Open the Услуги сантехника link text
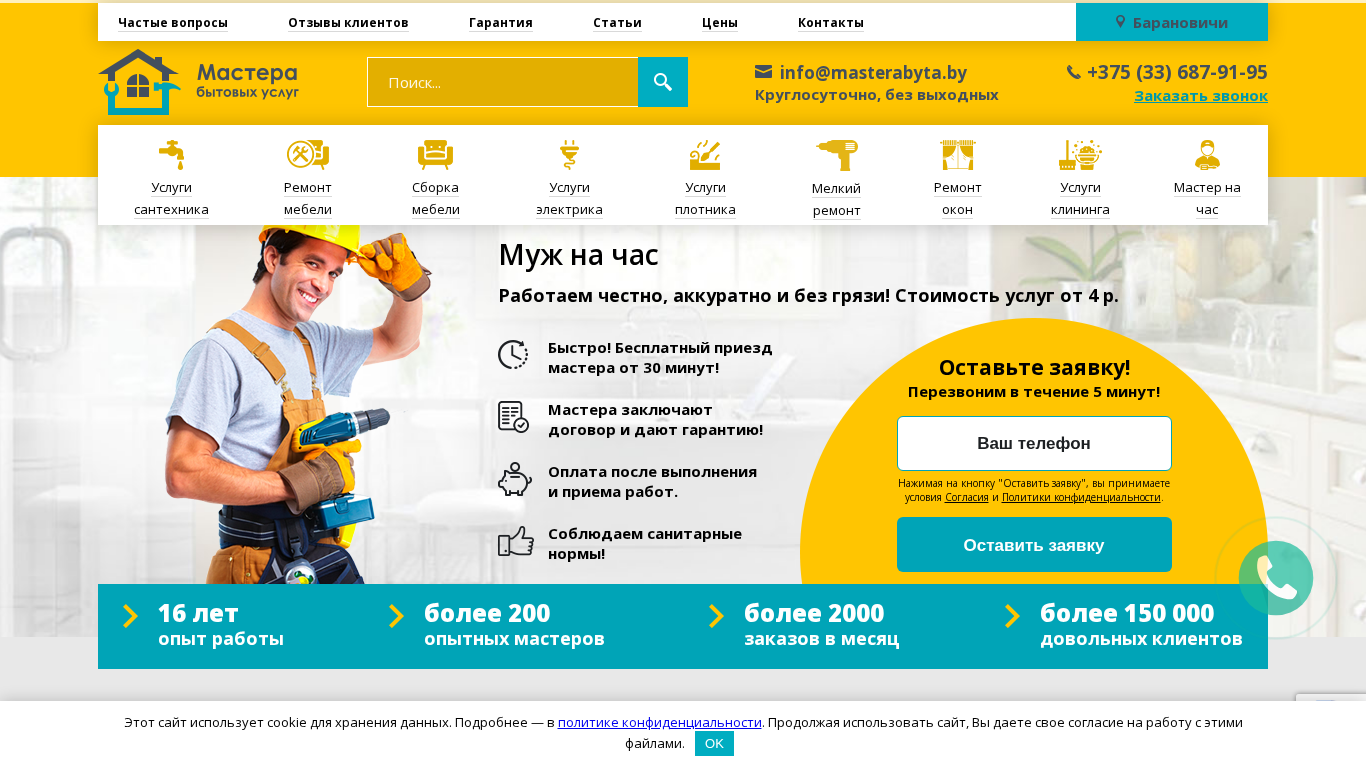This screenshot has height=768, width=1366. [172, 198]
